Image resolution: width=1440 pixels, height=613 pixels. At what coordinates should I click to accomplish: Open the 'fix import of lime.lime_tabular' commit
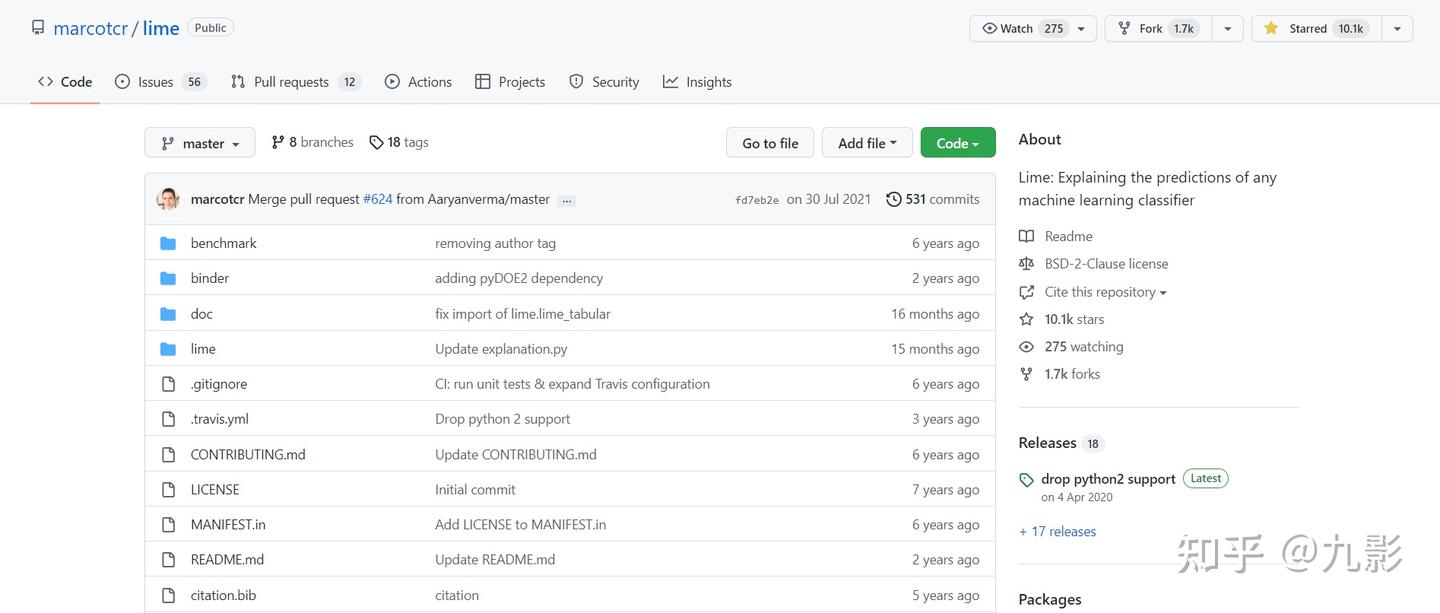[523, 314]
